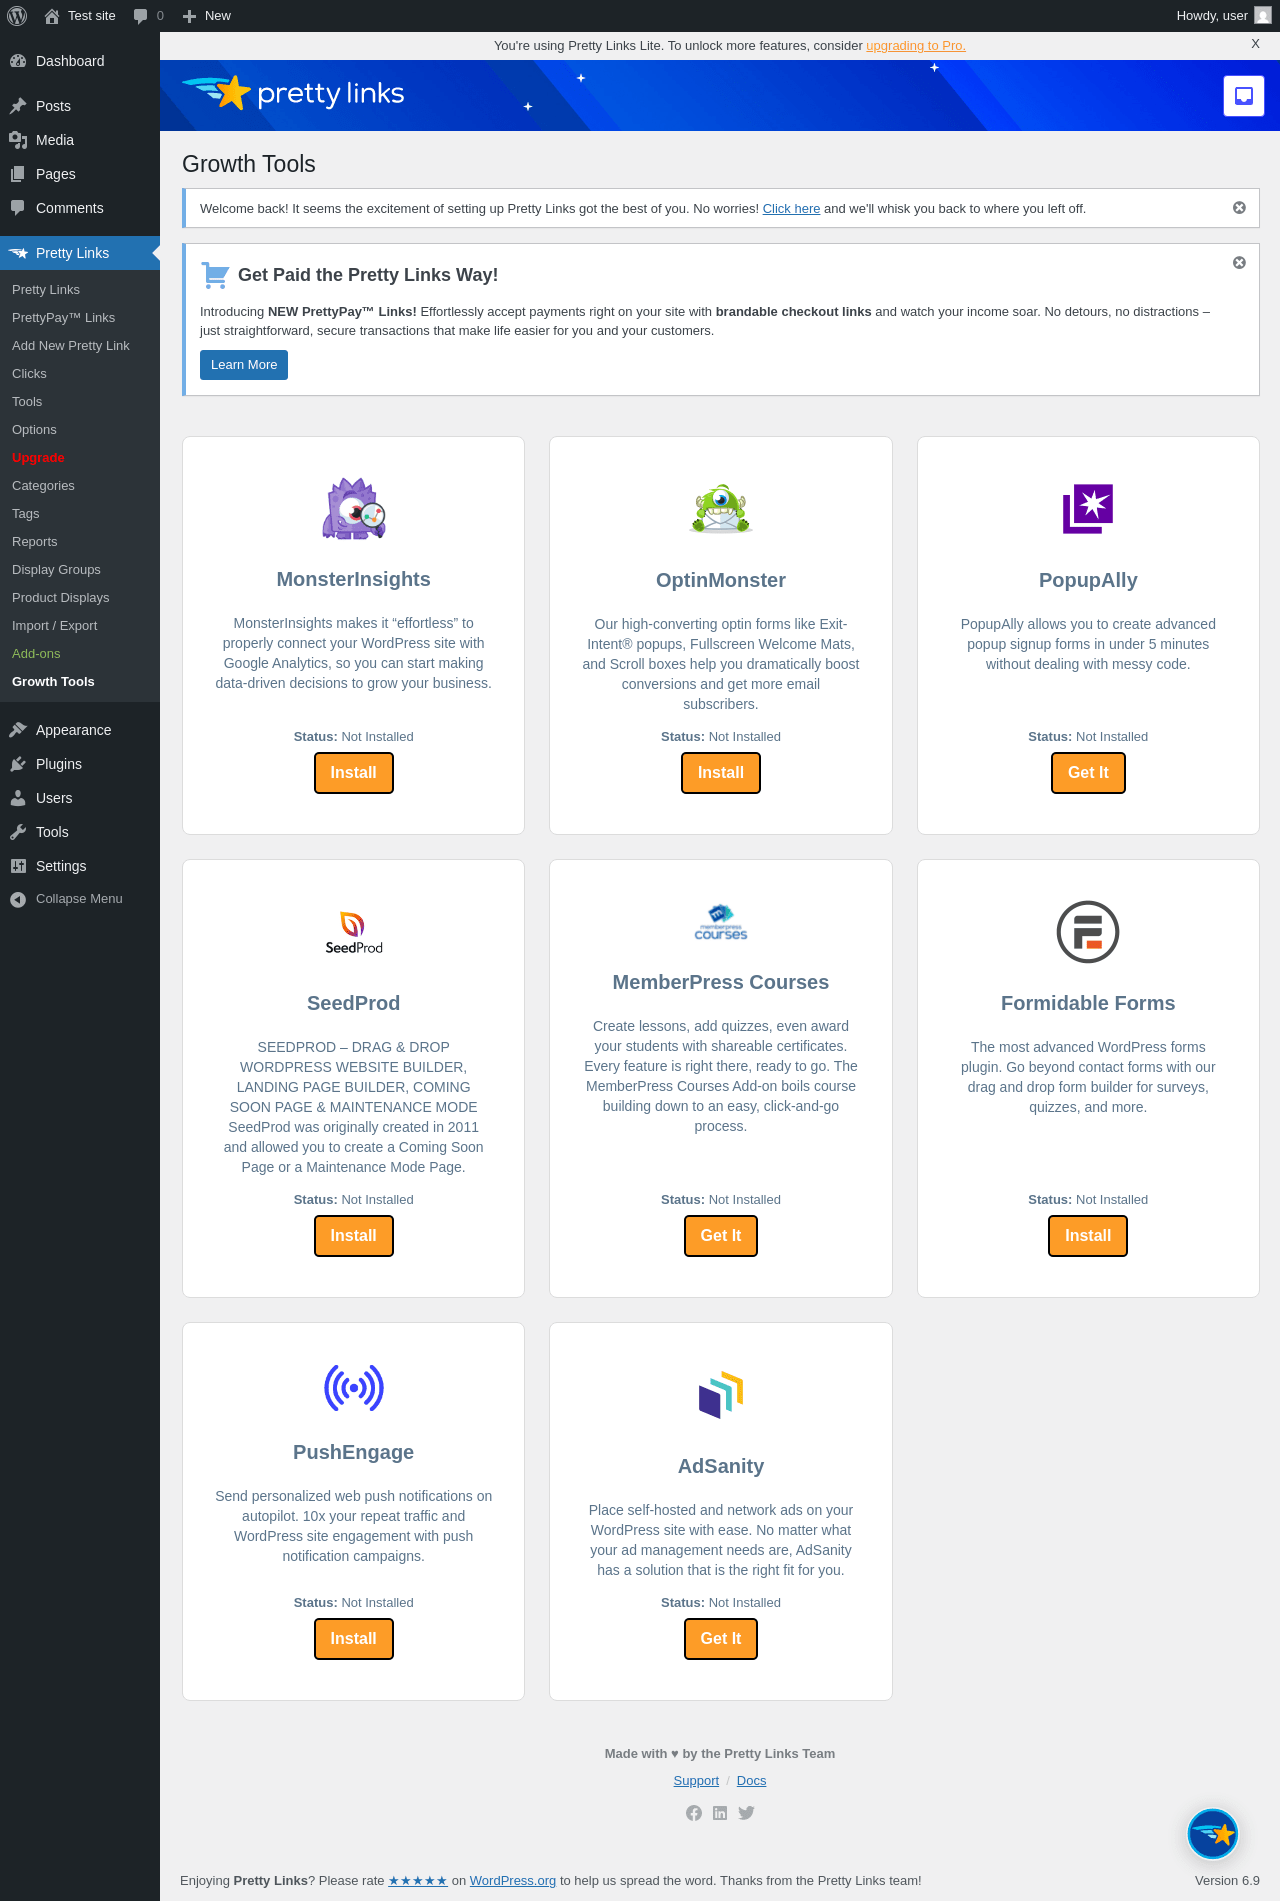The height and width of the screenshot is (1901, 1280).
Task: Close the upgrade to Pro banner
Action: 1255,44
